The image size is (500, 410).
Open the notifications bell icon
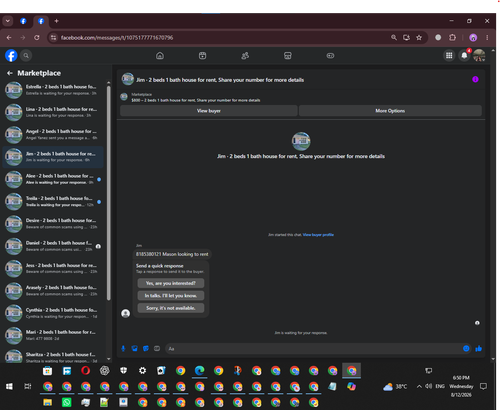coord(464,56)
